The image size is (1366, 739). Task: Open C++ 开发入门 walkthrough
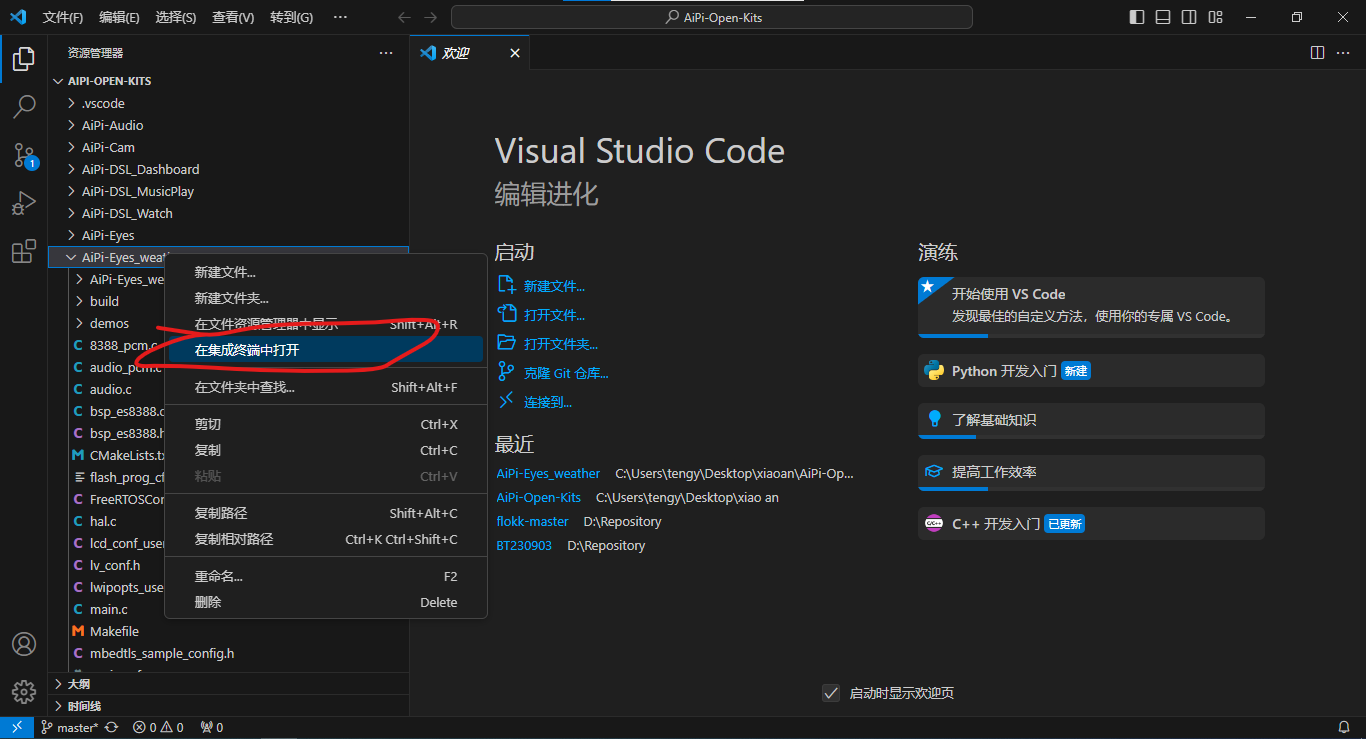tap(1091, 523)
